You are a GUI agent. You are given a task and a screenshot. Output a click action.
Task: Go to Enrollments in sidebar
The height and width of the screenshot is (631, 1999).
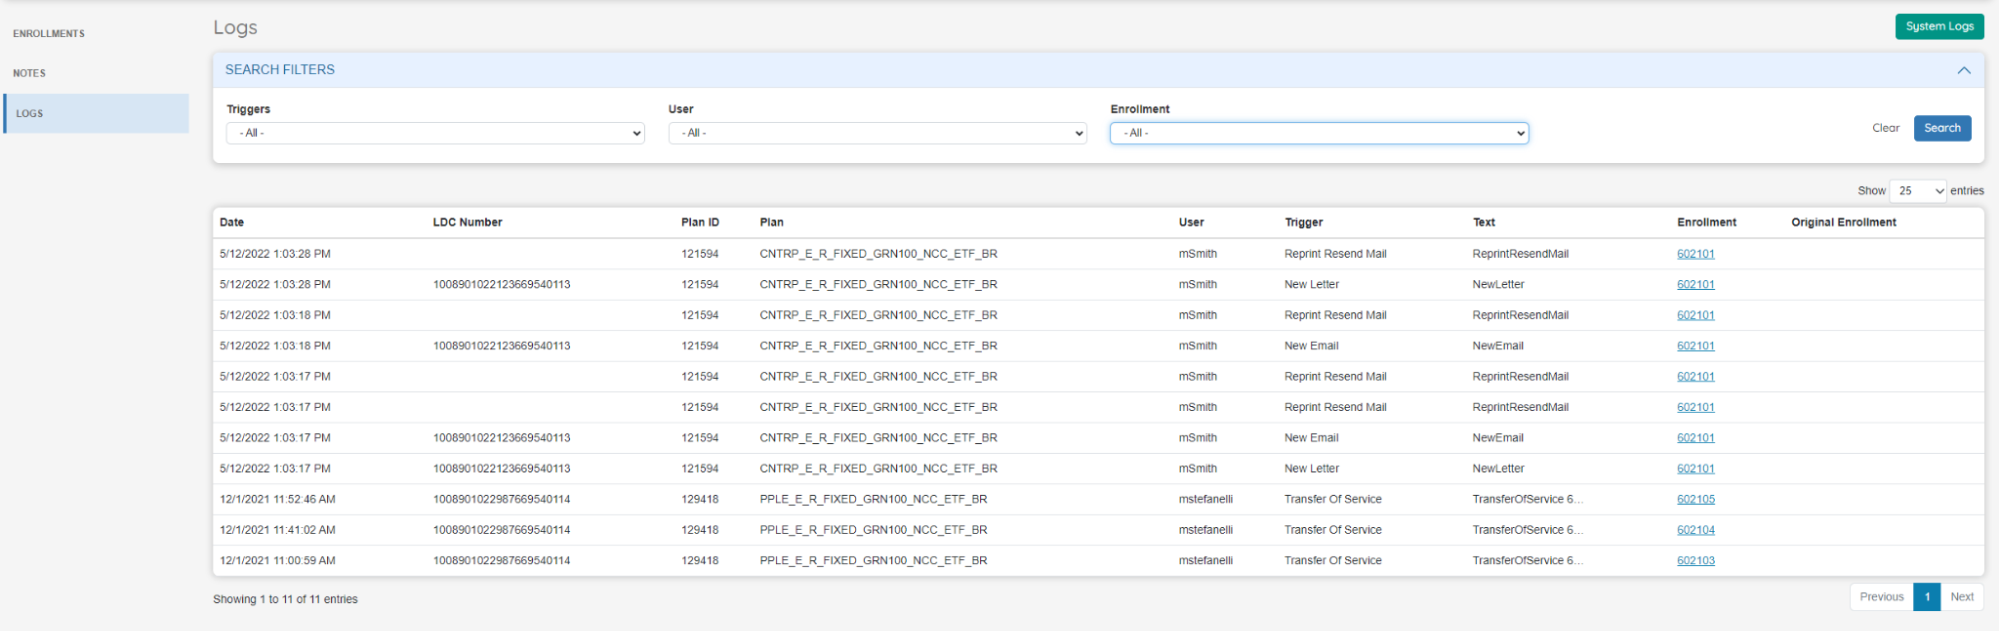tap(49, 34)
